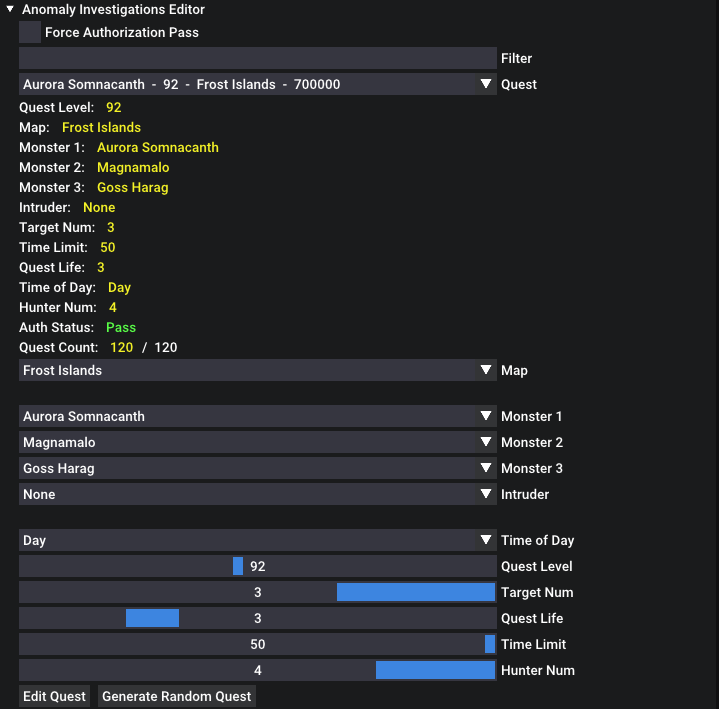Open the Time of Day dropdown arrow

(x=486, y=540)
